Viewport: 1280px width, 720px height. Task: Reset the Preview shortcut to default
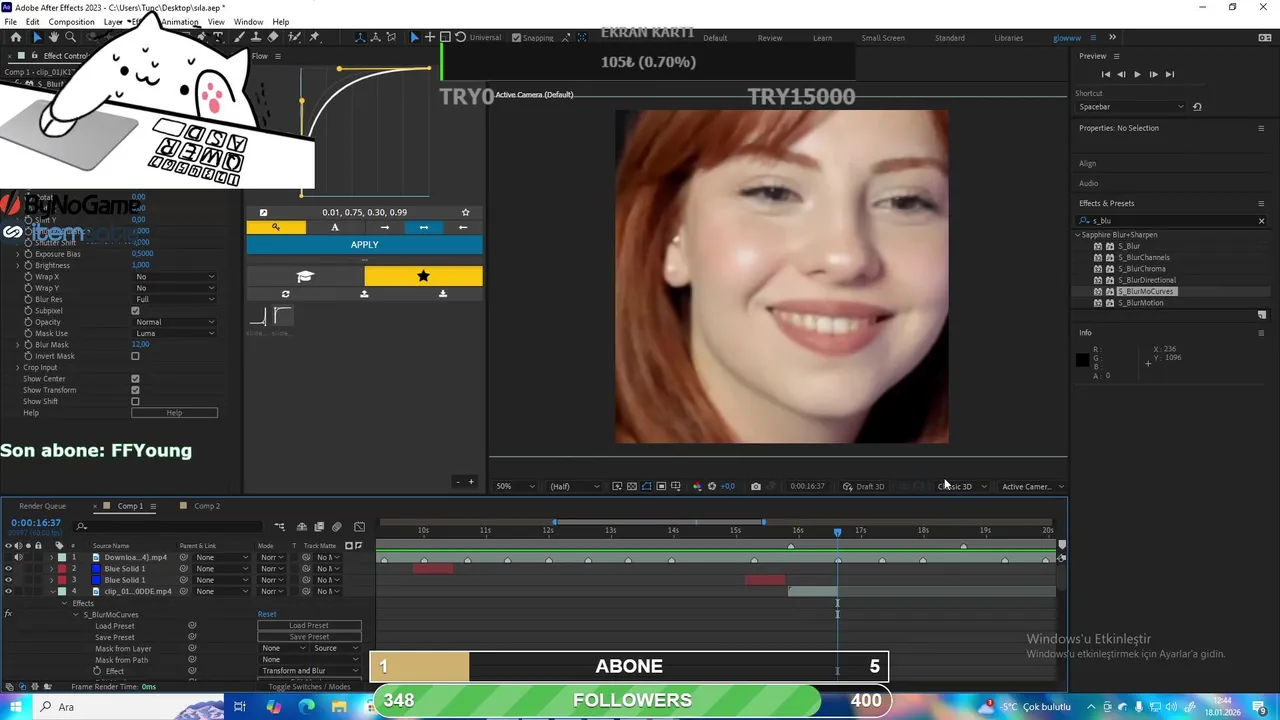(1197, 107)
